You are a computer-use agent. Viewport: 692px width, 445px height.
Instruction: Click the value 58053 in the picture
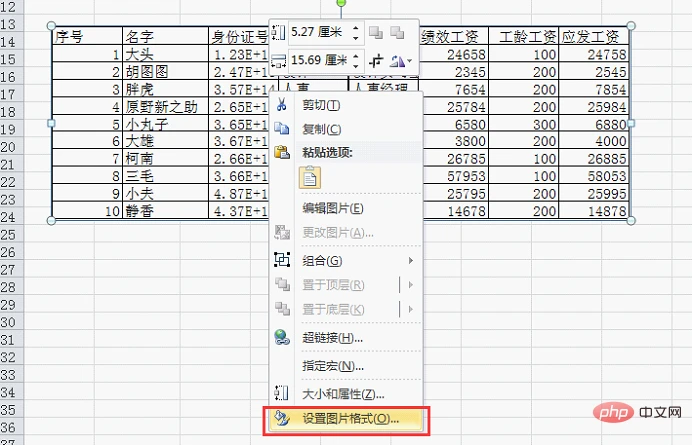[x=607, y=176]
